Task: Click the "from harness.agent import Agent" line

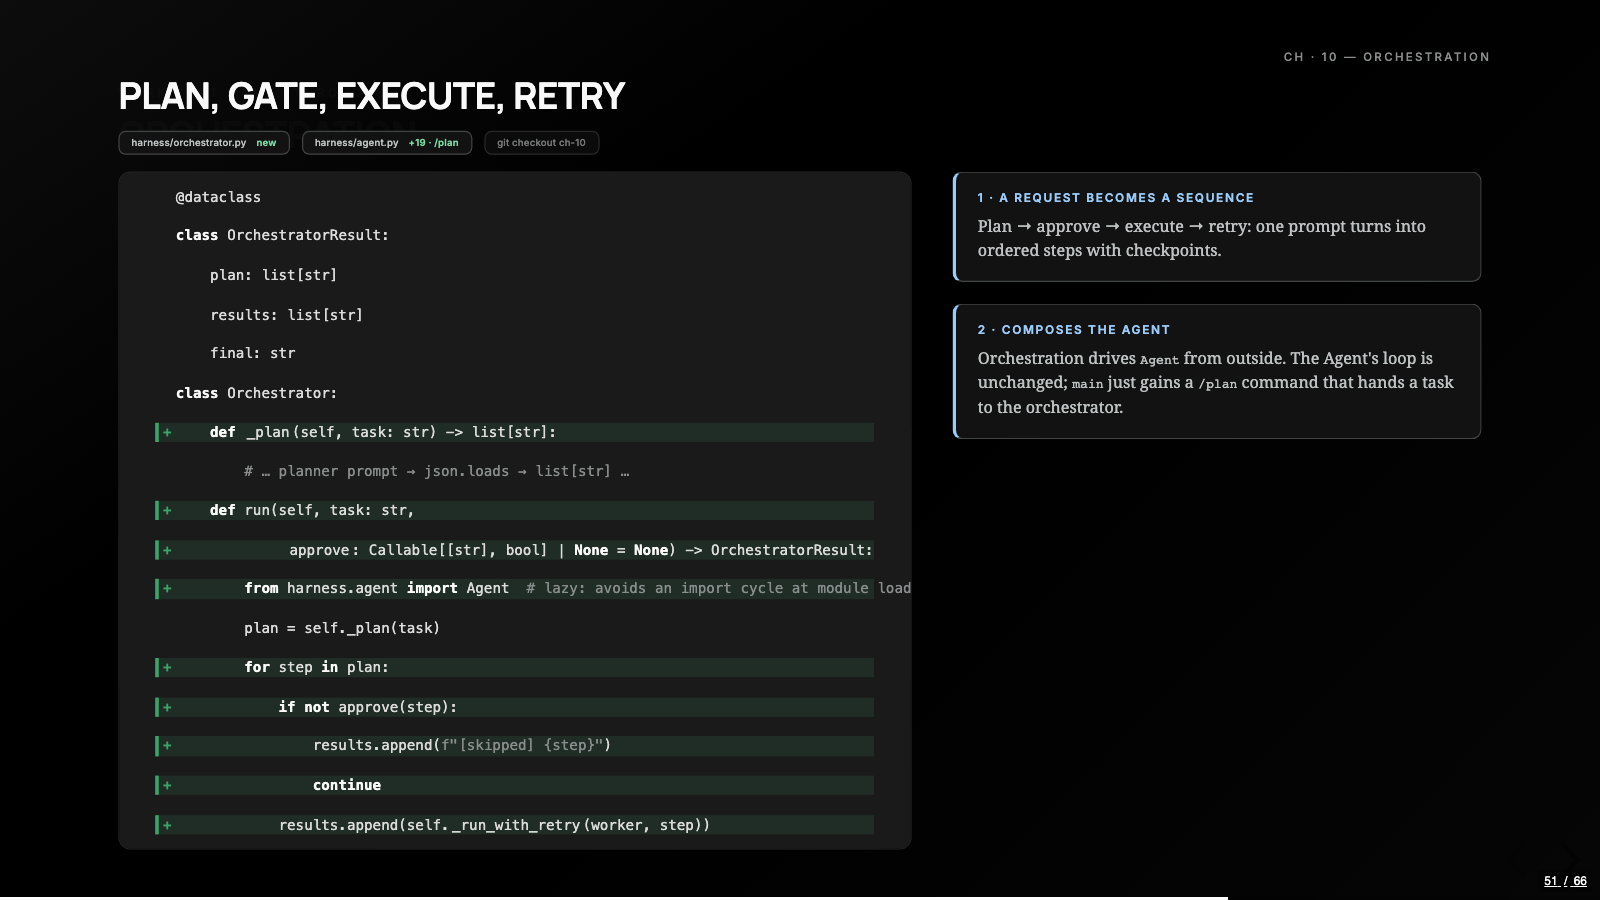Action: click(515, 588)
